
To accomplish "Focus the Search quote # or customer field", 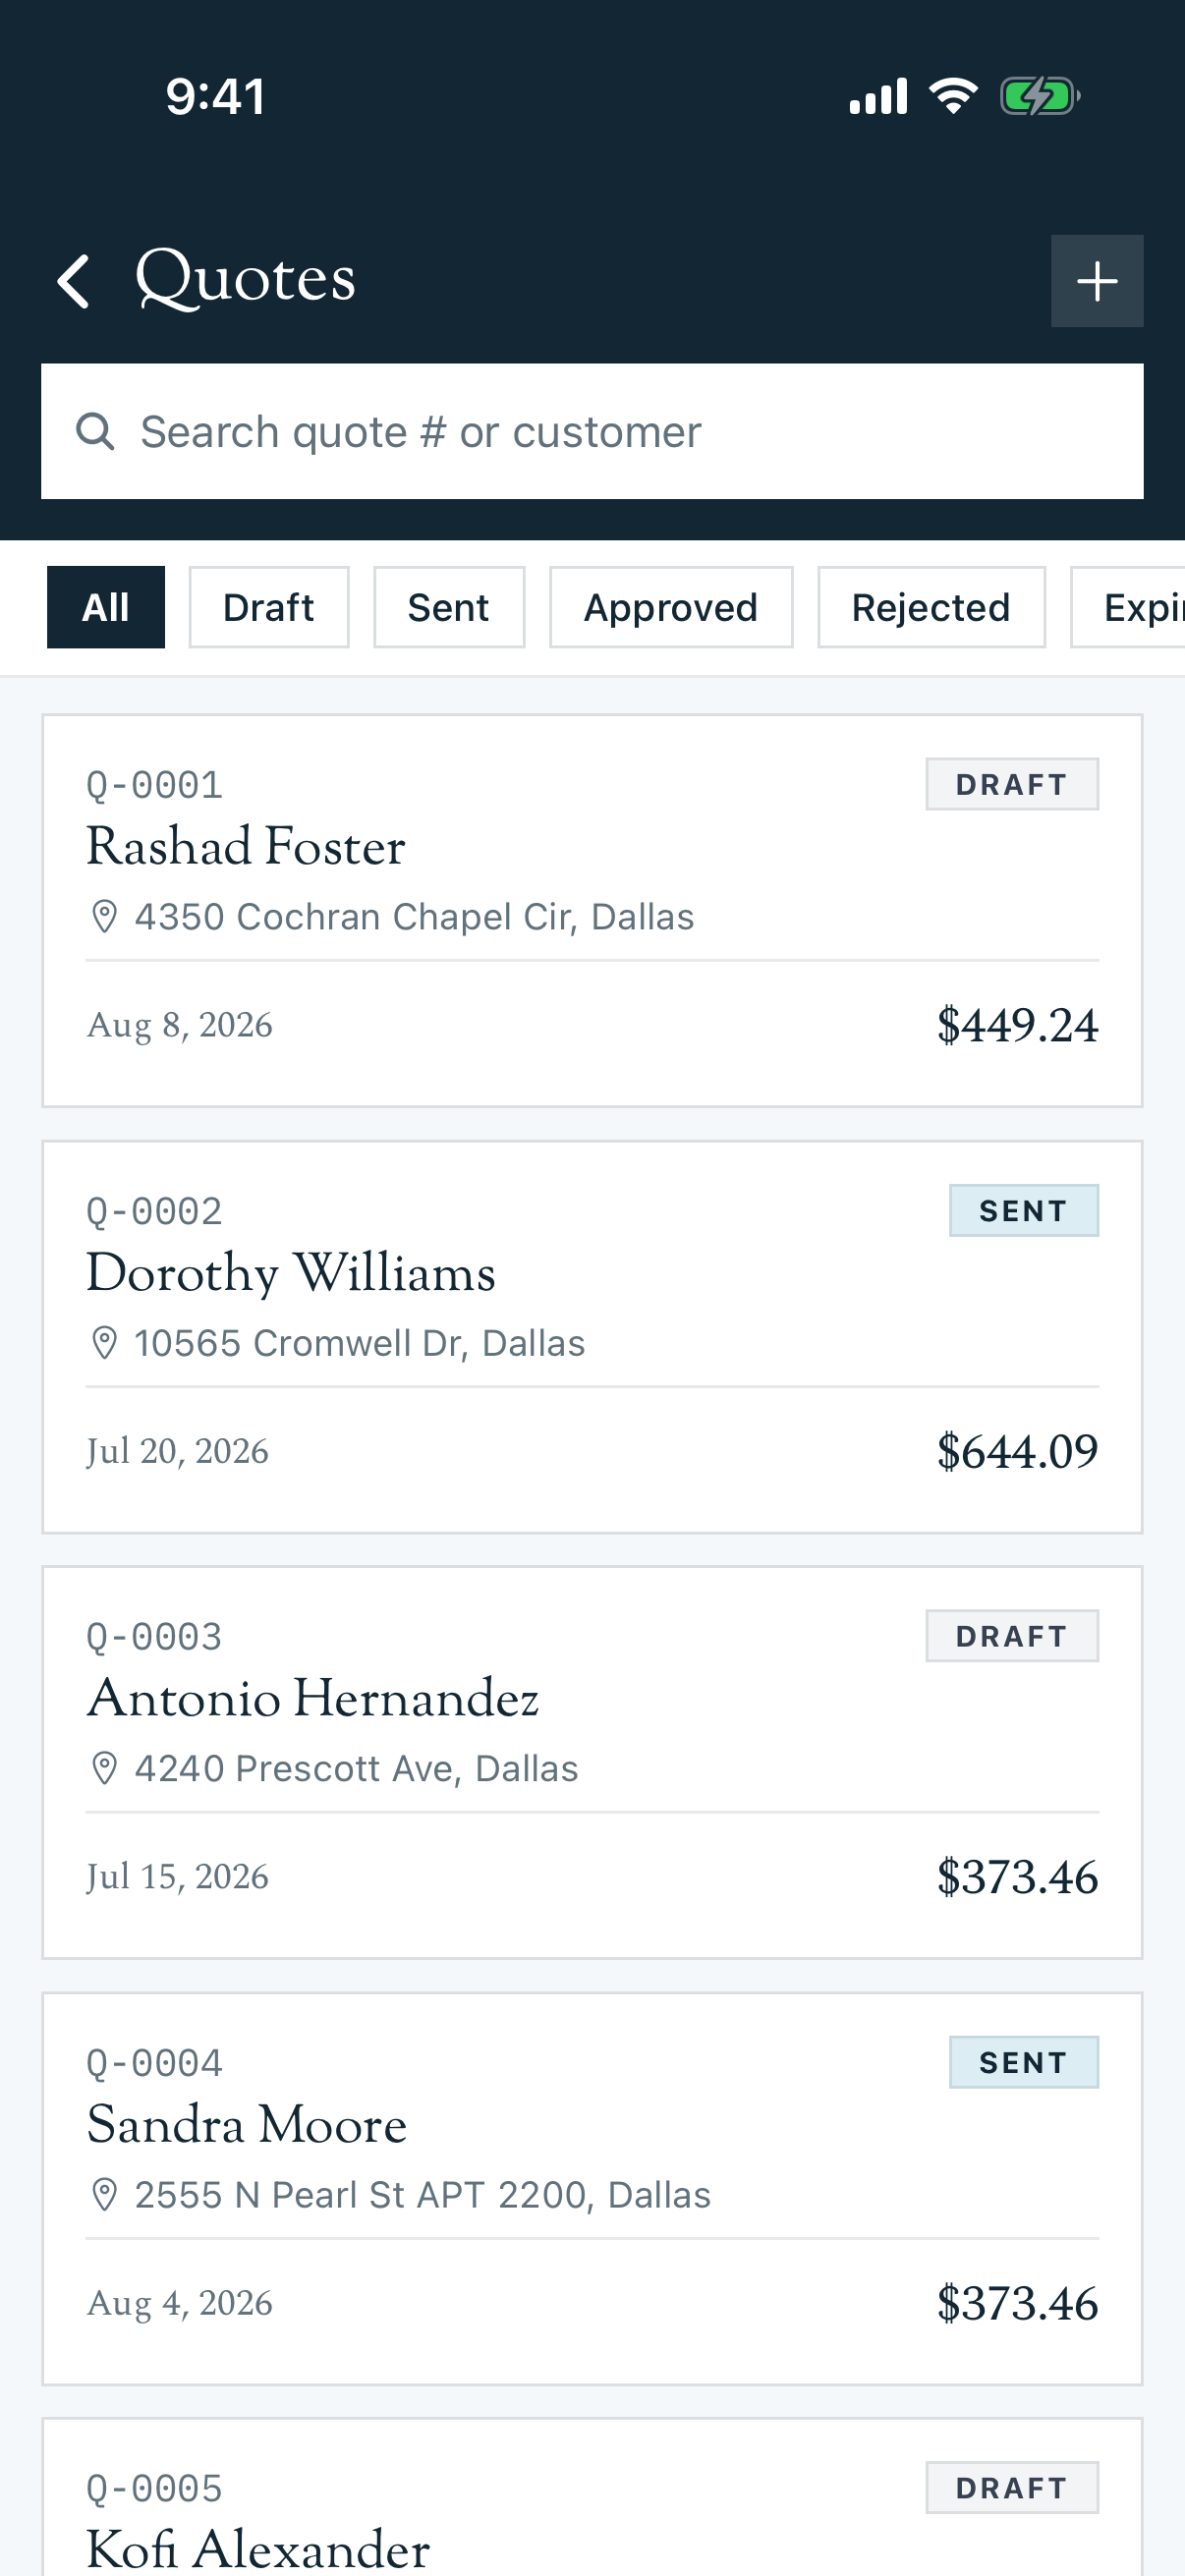I will [592, 431].
